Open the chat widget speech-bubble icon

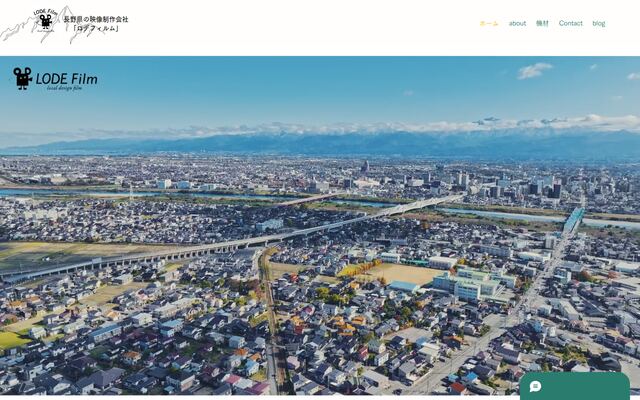click(535, 386)
